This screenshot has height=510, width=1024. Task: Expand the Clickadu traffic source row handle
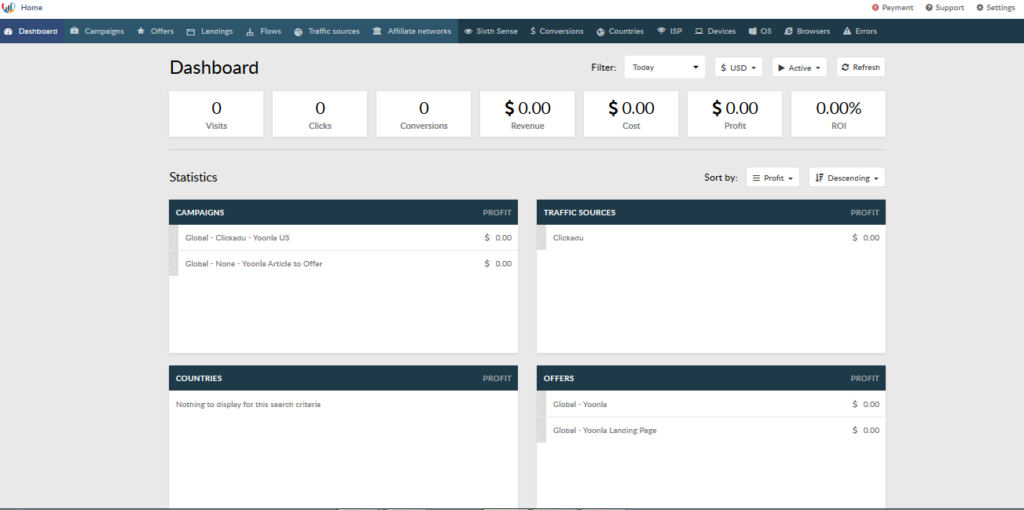coord(541,238)
